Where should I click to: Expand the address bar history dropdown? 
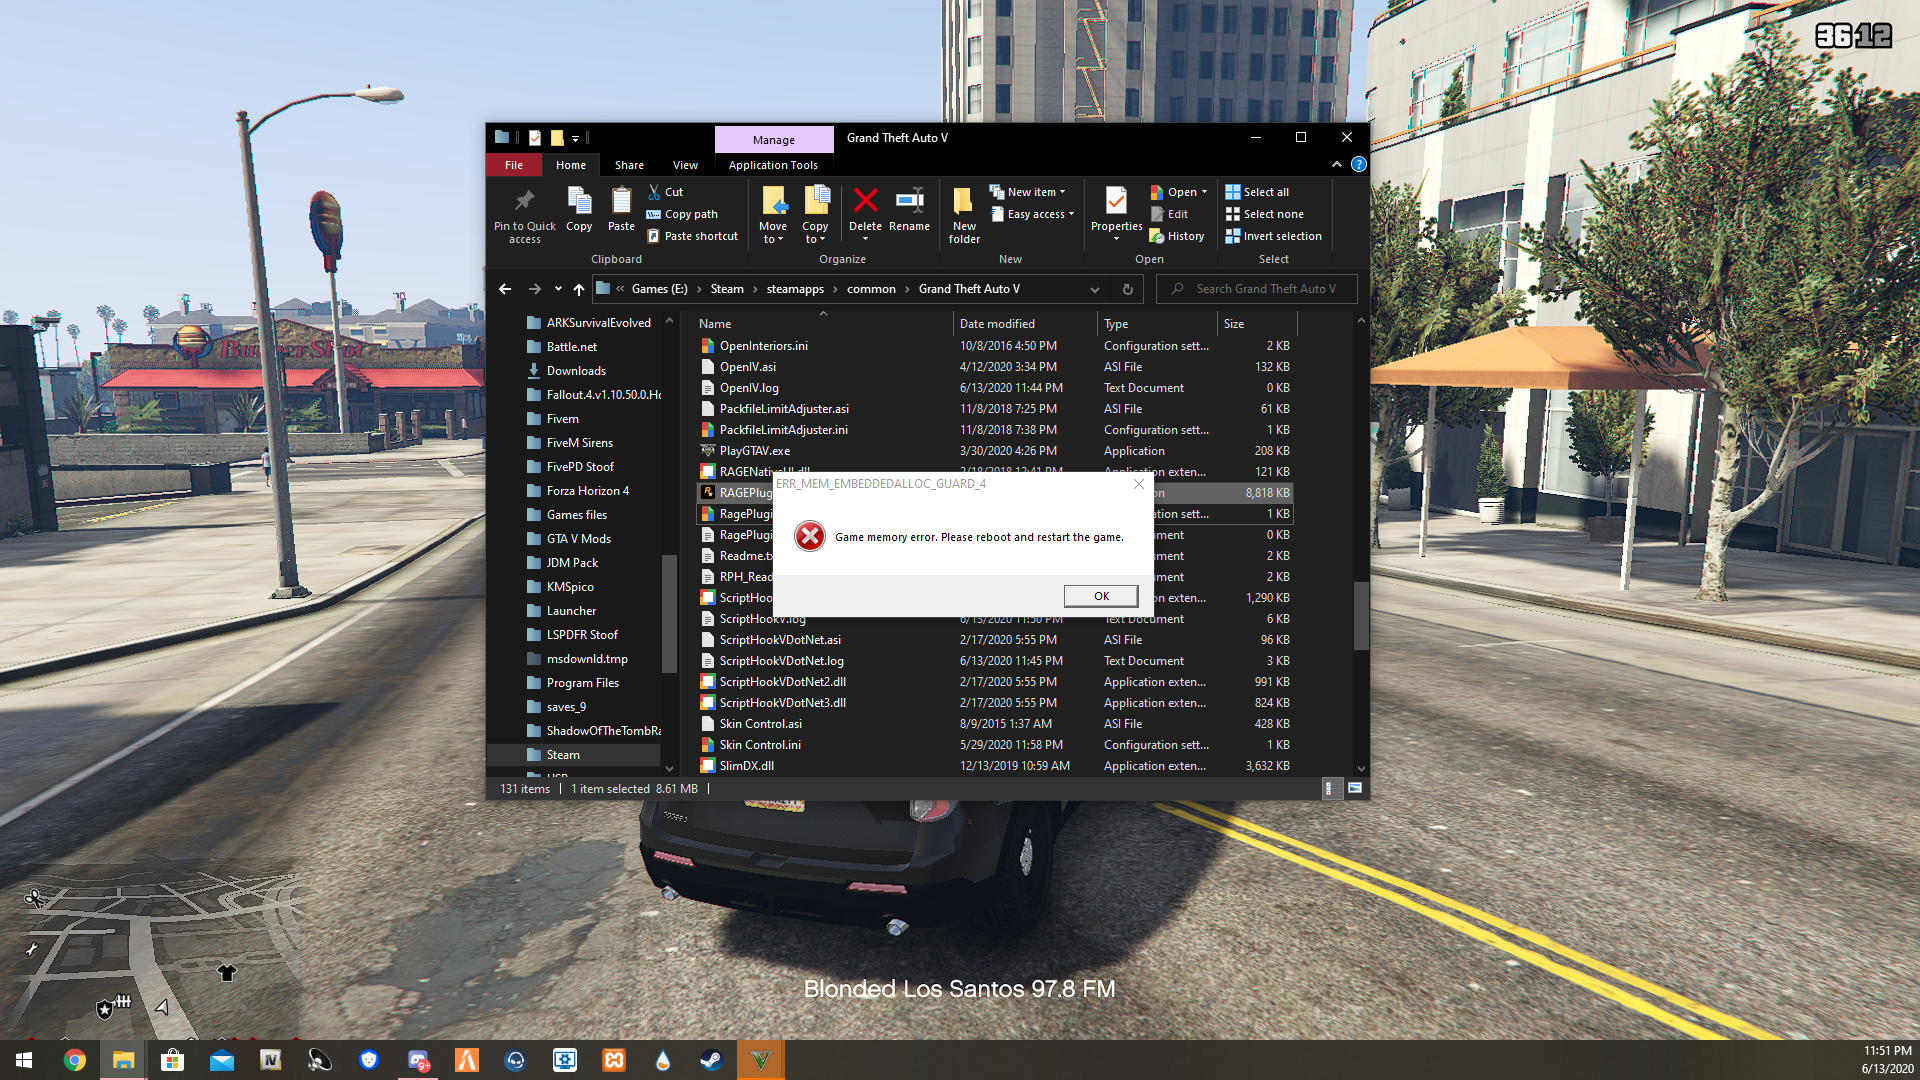1095,289
